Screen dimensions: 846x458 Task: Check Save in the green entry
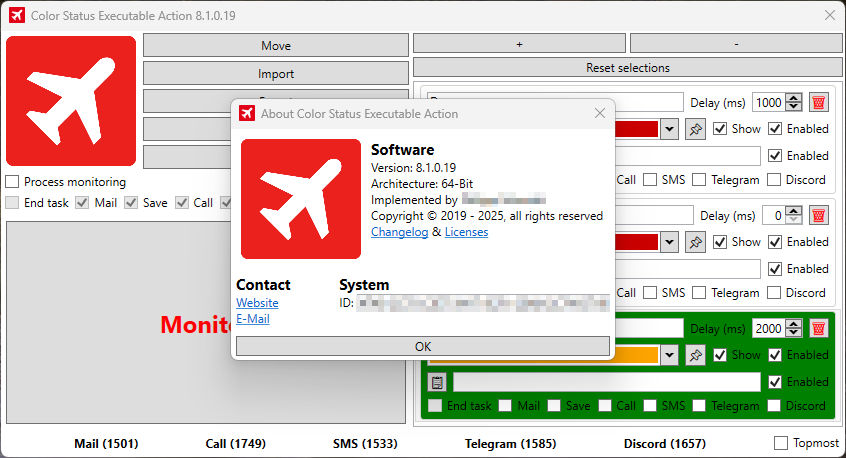554,406
